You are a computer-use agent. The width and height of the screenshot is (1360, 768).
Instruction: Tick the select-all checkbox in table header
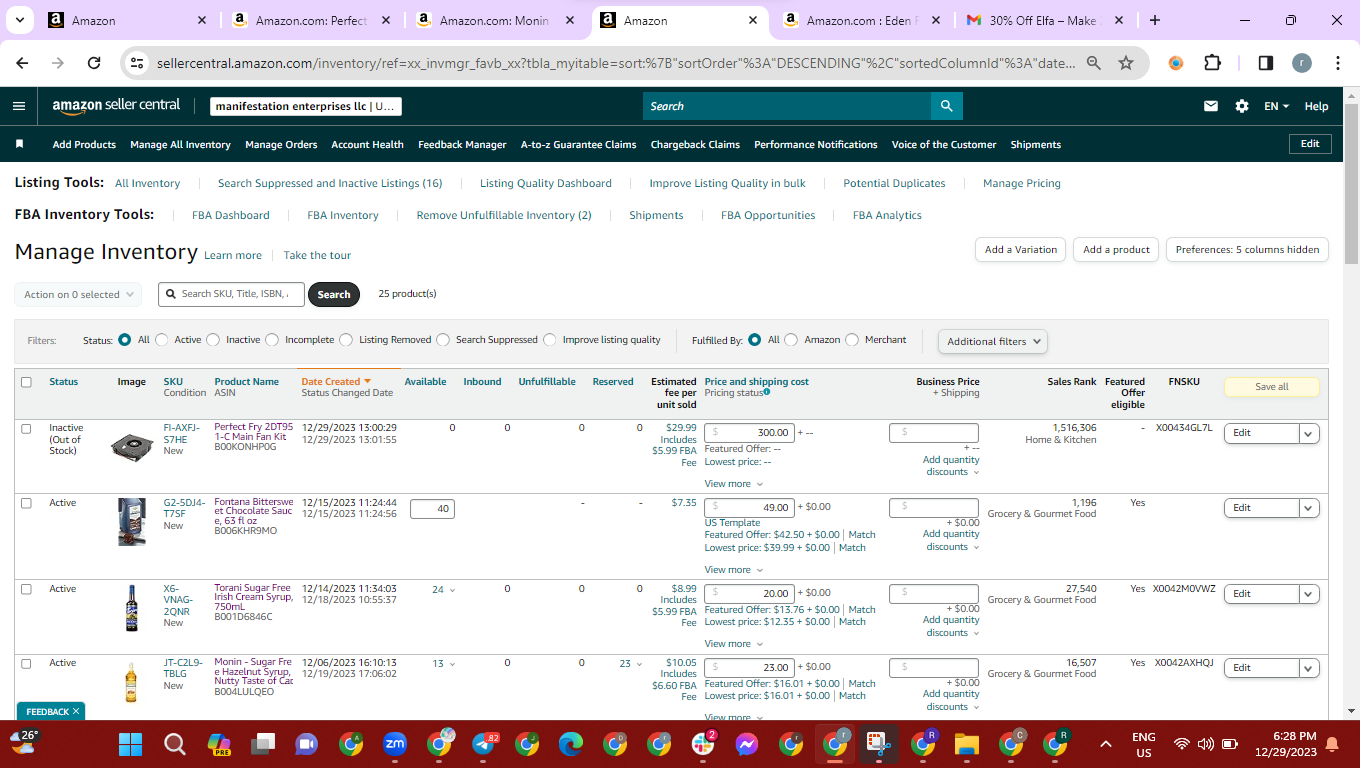click(26, 382)
